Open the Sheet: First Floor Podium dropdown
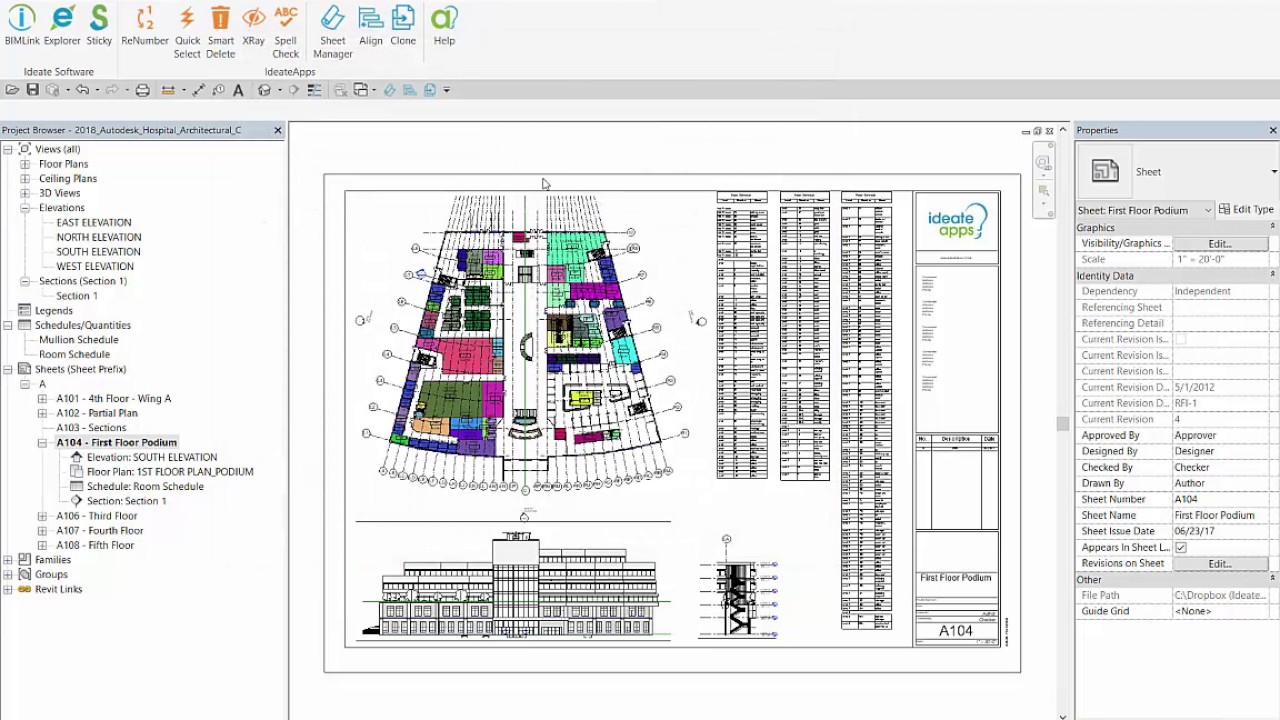Image resolution: width=1280 pixels, height=720 pixels. tap(1145, 210)
